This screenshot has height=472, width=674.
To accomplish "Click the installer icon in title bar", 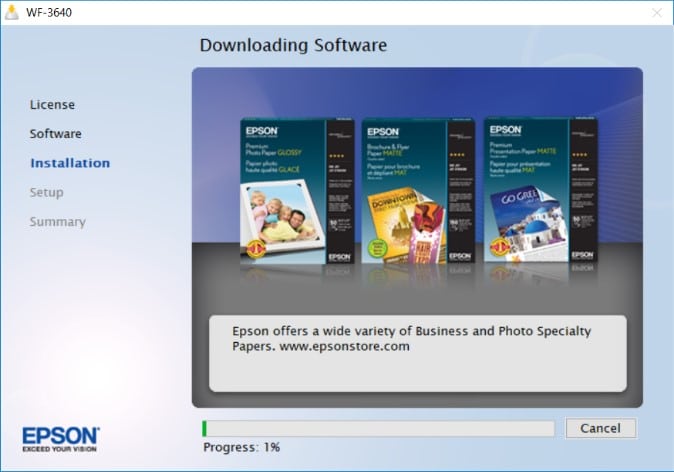I will point(12,12).
